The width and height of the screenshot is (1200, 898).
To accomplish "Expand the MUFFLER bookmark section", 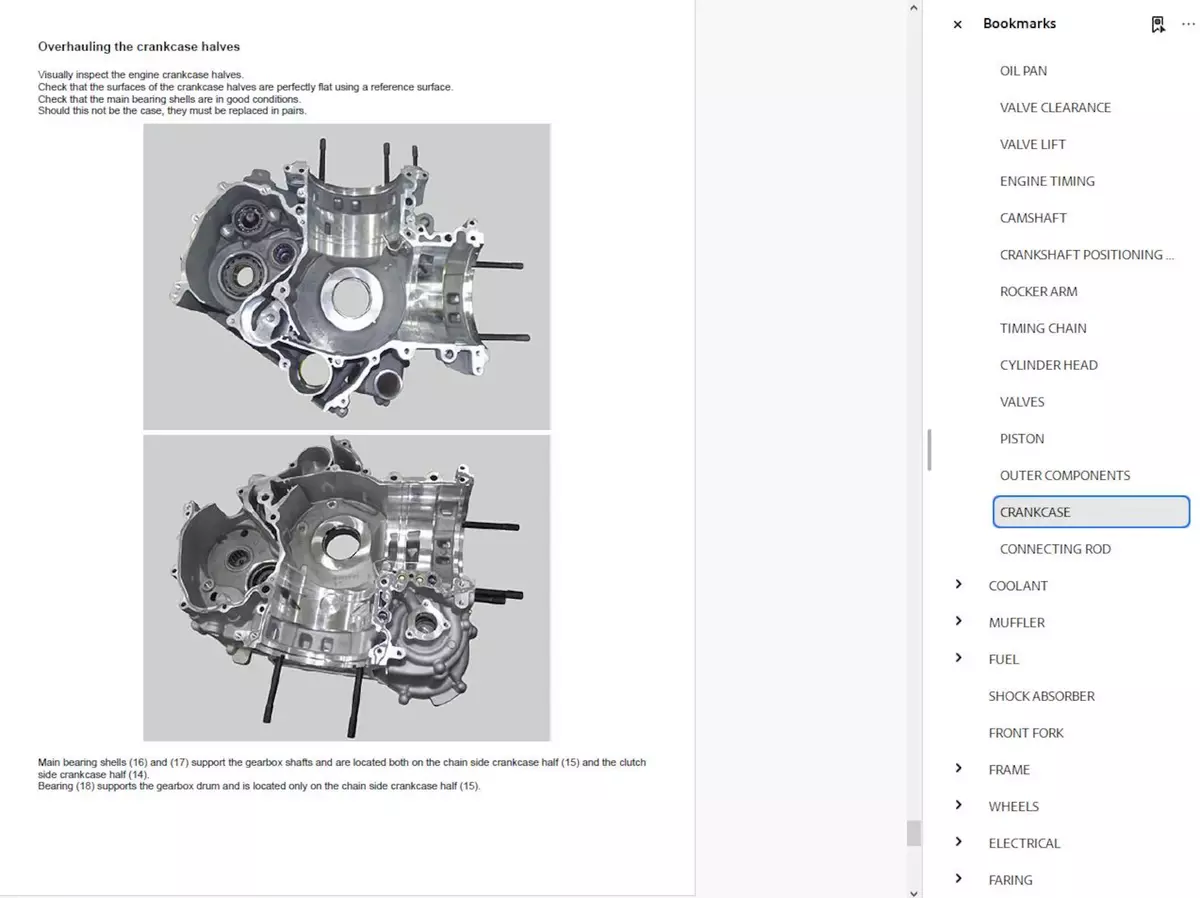I will [958, 621].
